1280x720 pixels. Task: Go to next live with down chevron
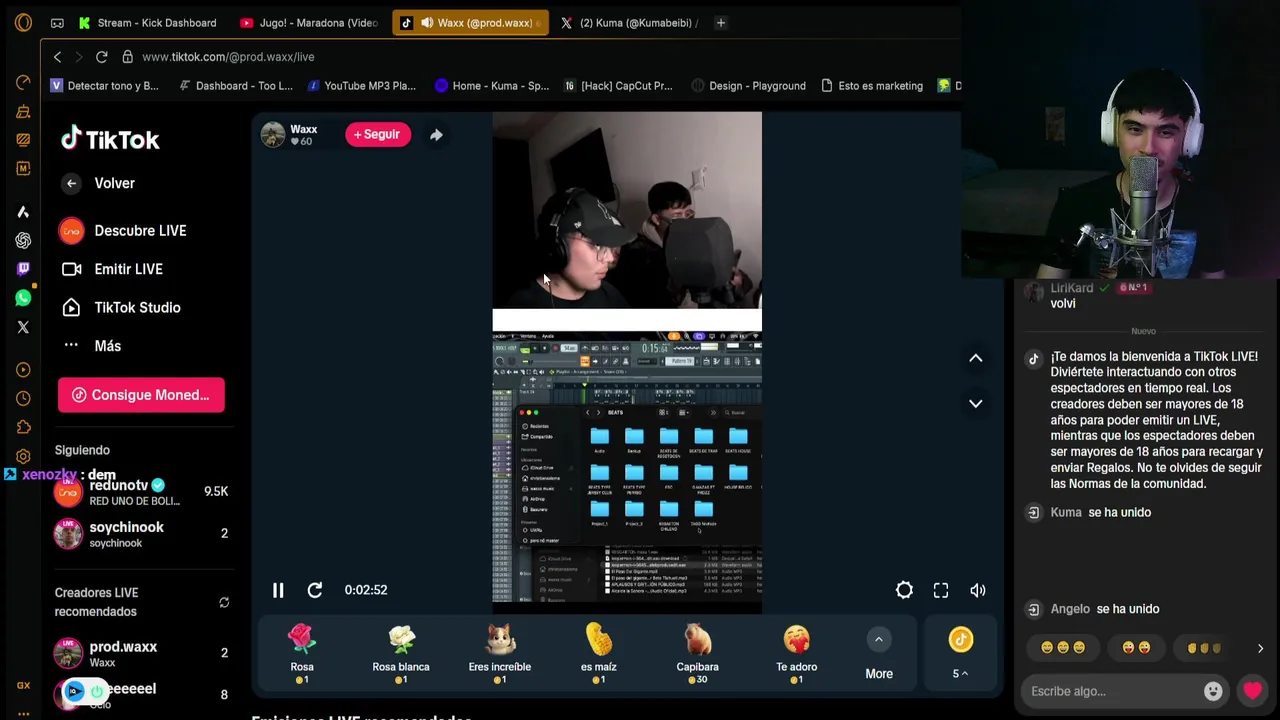[x=975, y=403]
